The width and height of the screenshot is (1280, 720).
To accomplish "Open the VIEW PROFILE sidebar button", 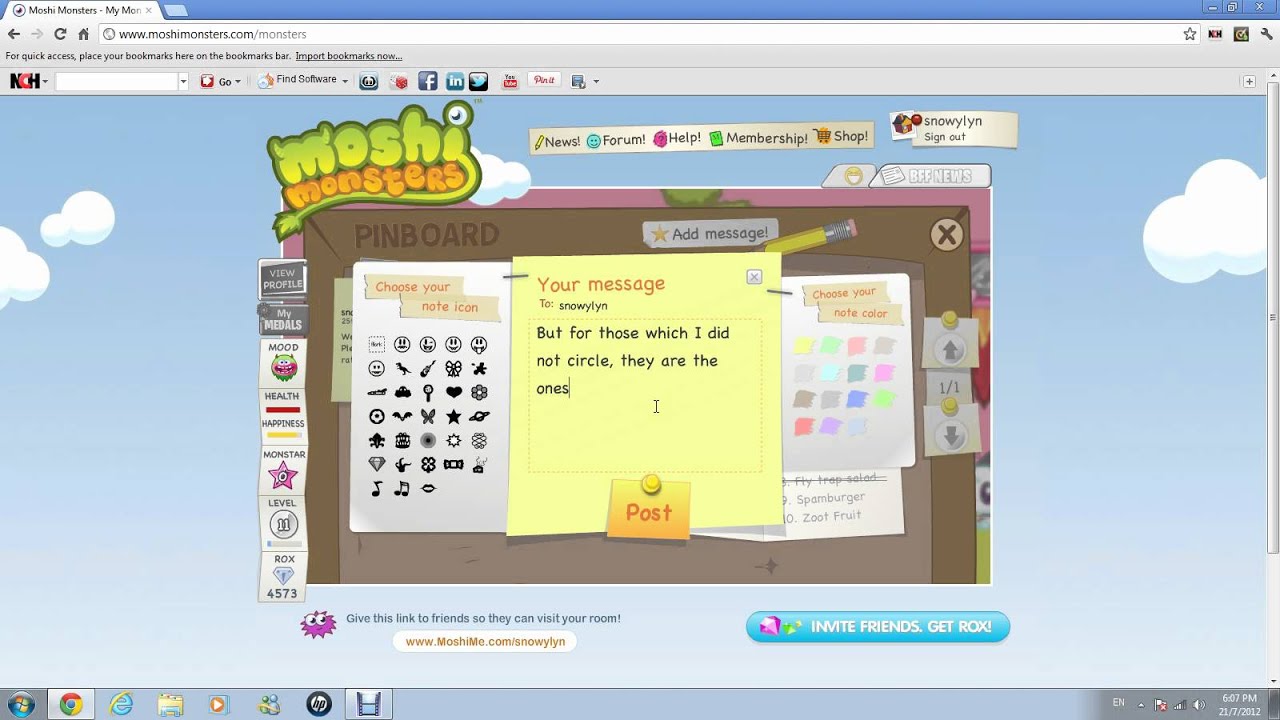I will (283, 279).
